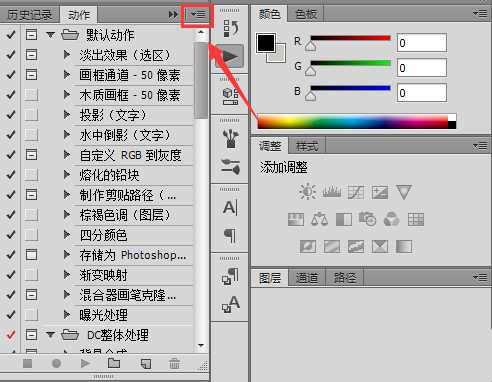
Task: Add a Hue/Saturation adjustment
Action: (x=296, y=219)
